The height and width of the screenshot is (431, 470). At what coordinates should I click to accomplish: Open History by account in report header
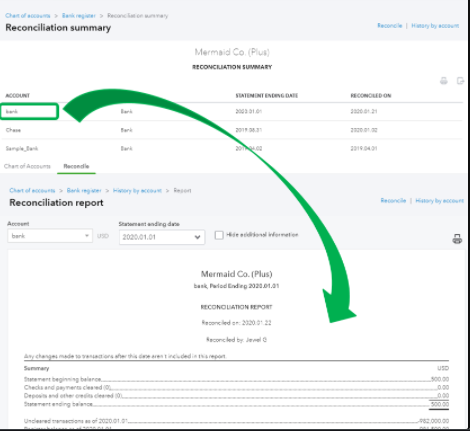439,200
